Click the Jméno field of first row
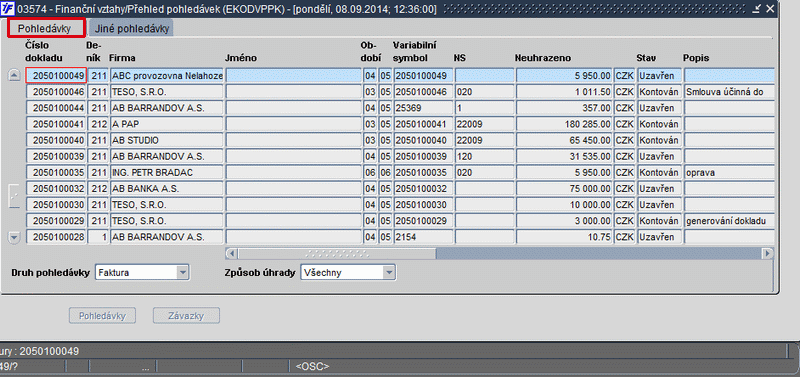800x377 pixels. coord(293,76)
